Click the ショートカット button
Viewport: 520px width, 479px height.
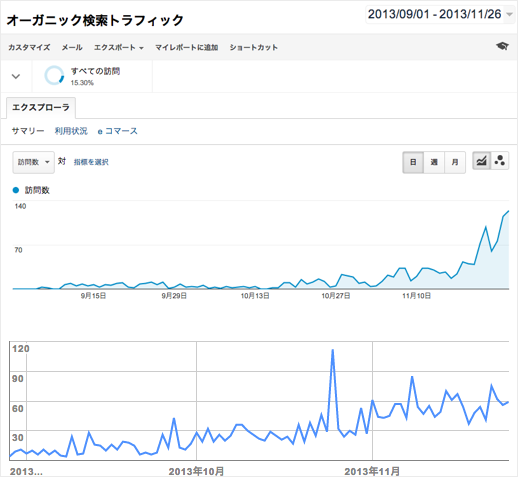click(x=254, y=47)
